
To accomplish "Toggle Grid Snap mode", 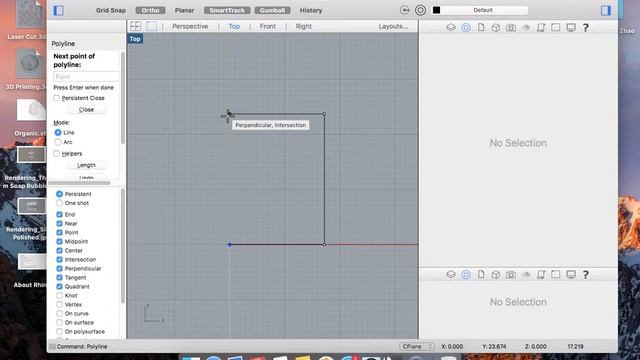I will (x=111, y=10).
